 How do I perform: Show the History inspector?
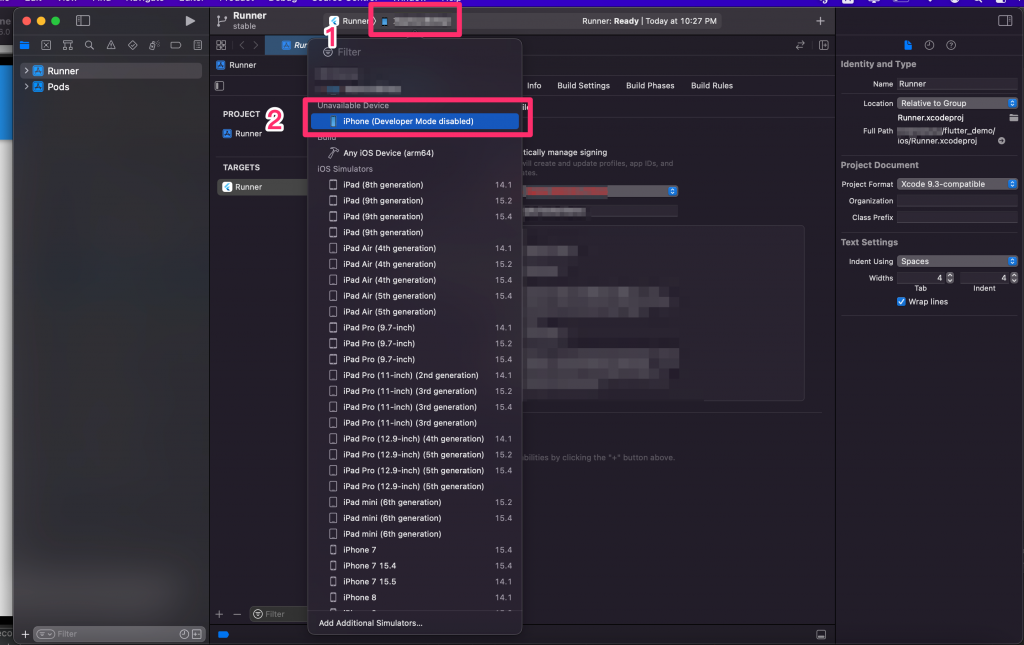click(x=929, y=45)
